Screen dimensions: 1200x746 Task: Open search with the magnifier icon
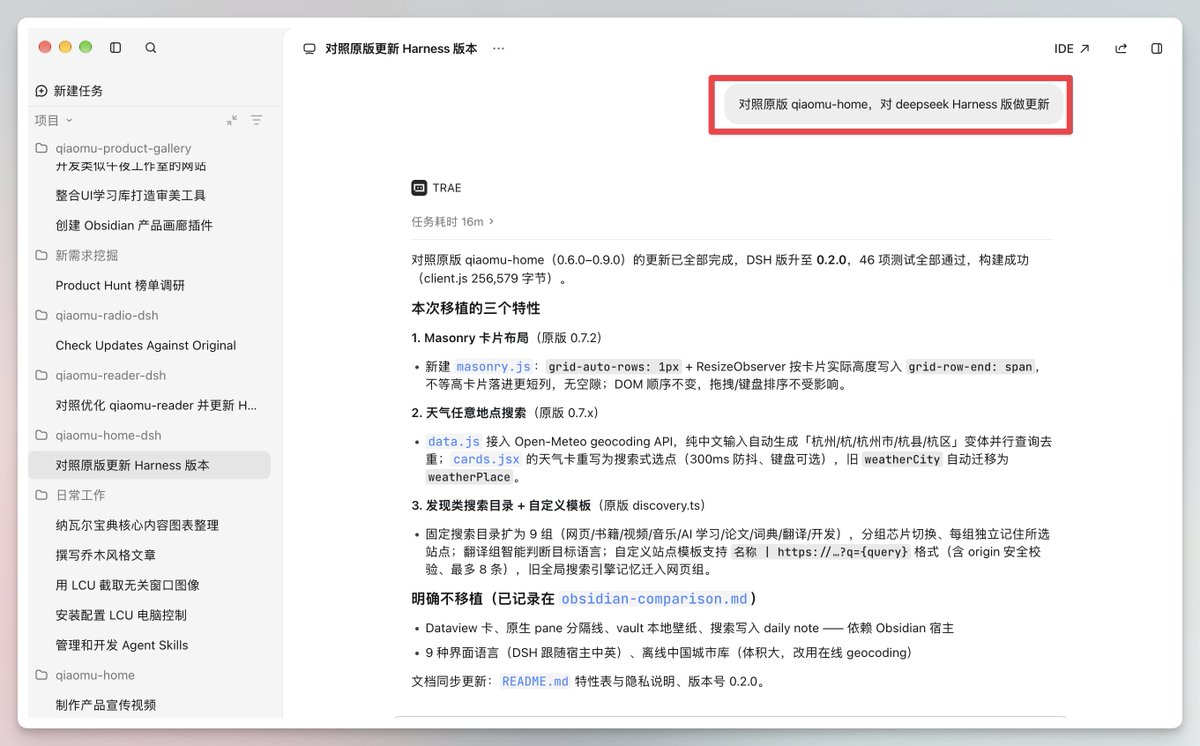point(151,47)
